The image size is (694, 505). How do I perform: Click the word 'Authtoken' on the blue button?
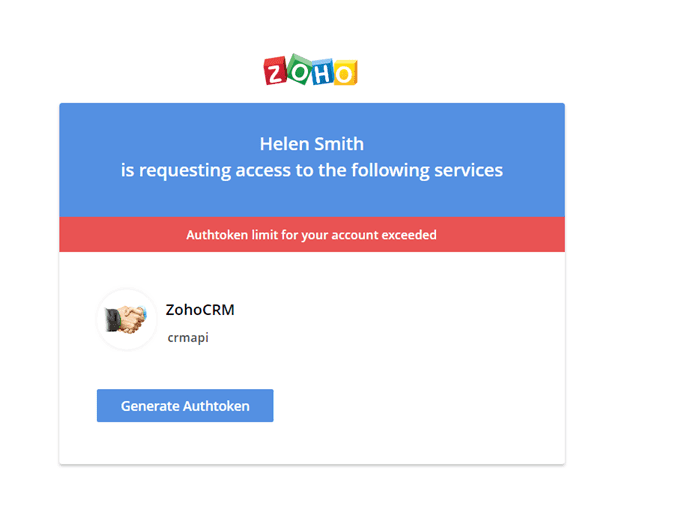(x=216, y=406)
